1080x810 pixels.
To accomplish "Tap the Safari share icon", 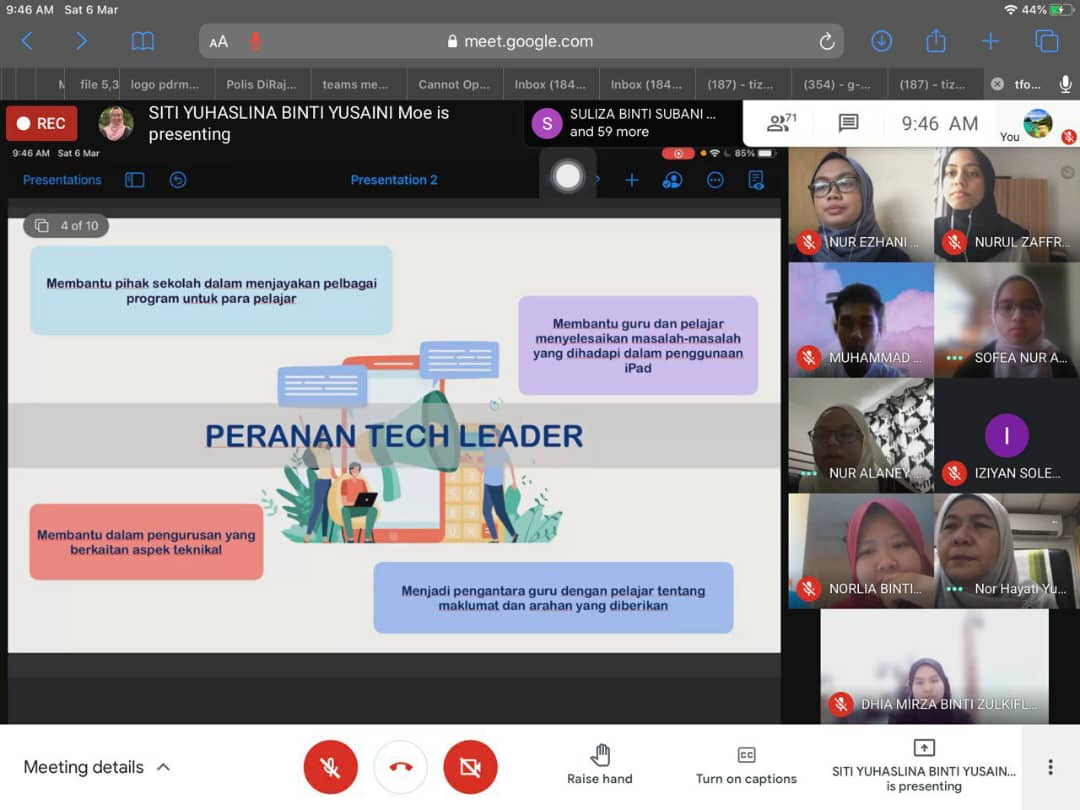I will [936, 41].
